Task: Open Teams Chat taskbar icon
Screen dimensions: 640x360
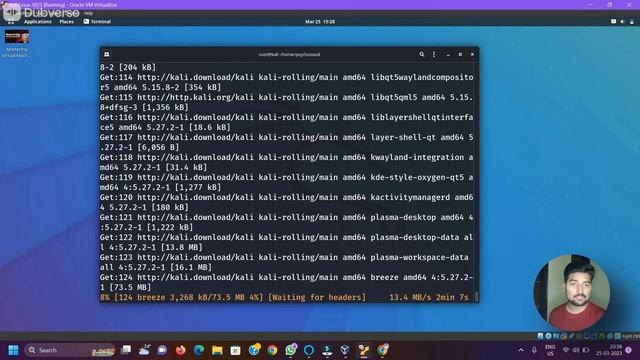Action: pos(162,350)
